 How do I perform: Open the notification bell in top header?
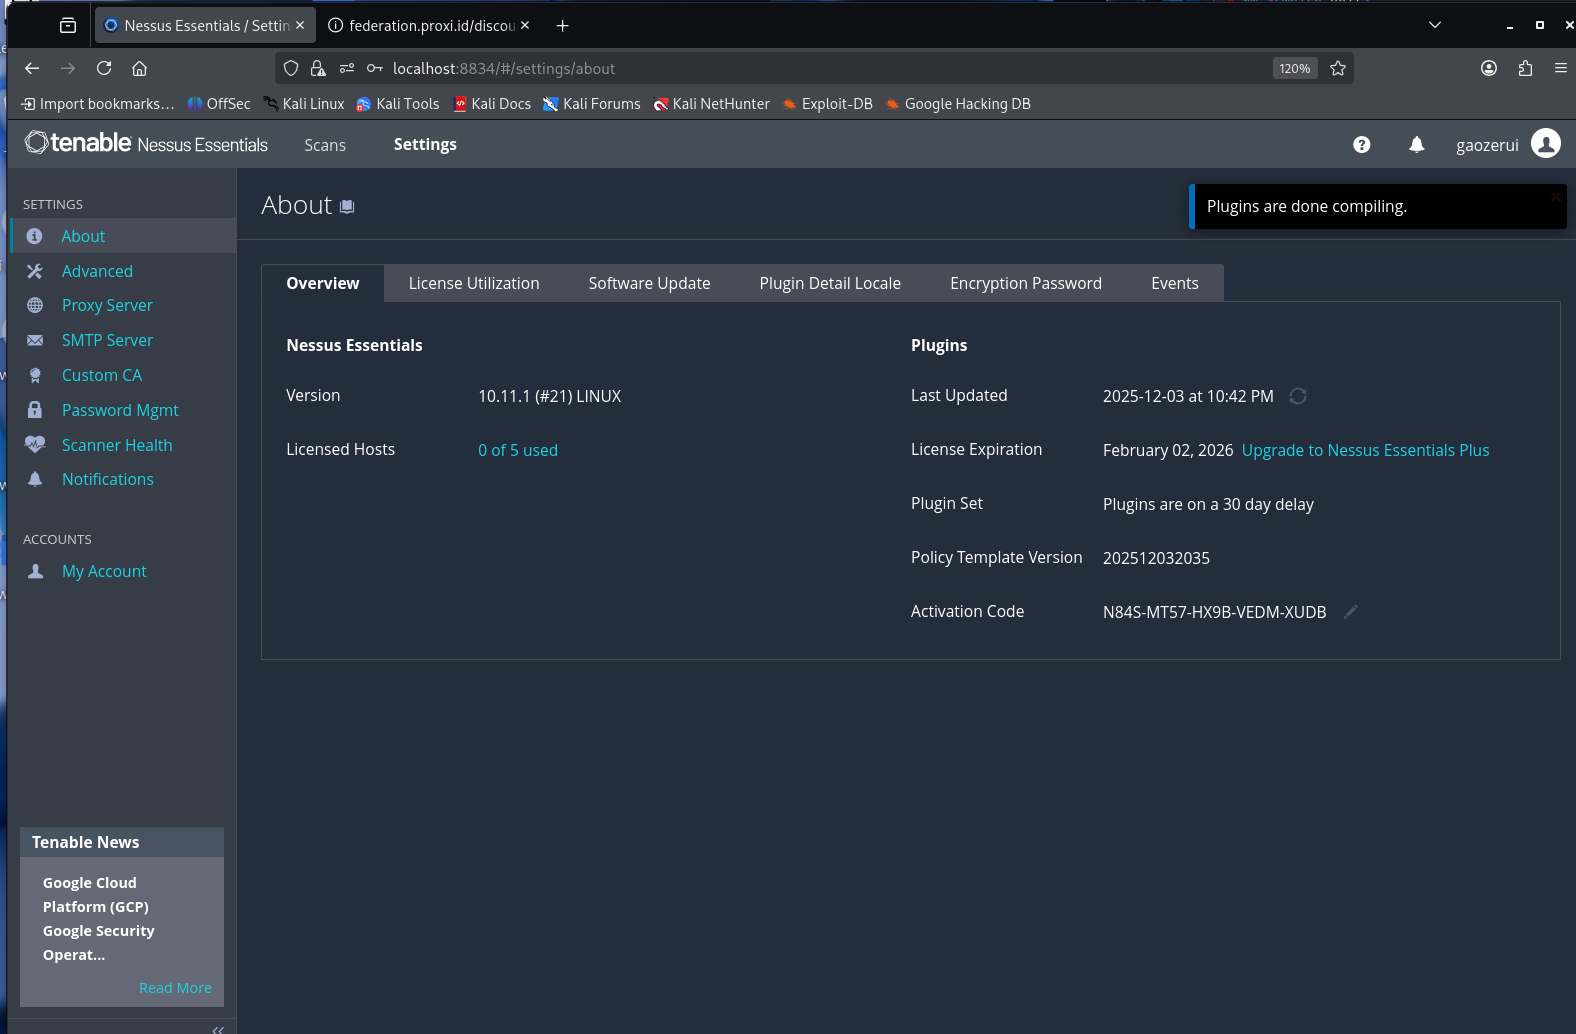(x=1417, y=145)
